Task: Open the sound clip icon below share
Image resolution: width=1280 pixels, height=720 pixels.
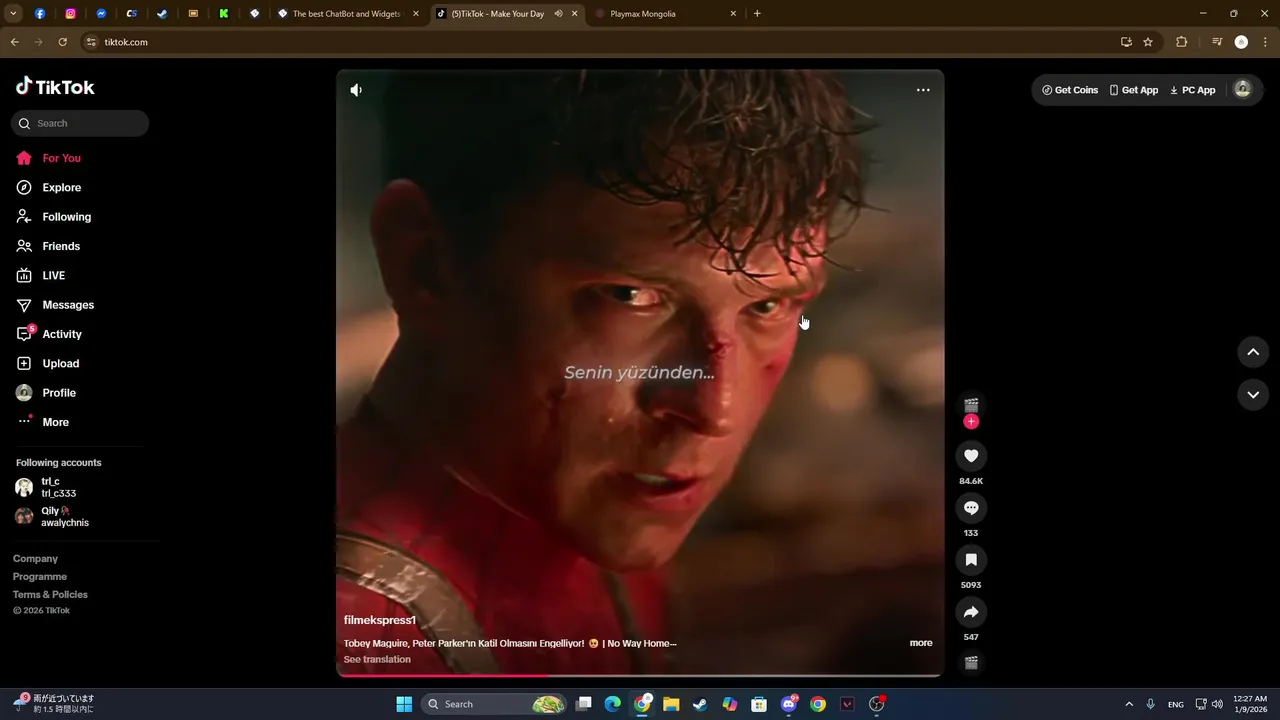Action: (971, 662)
